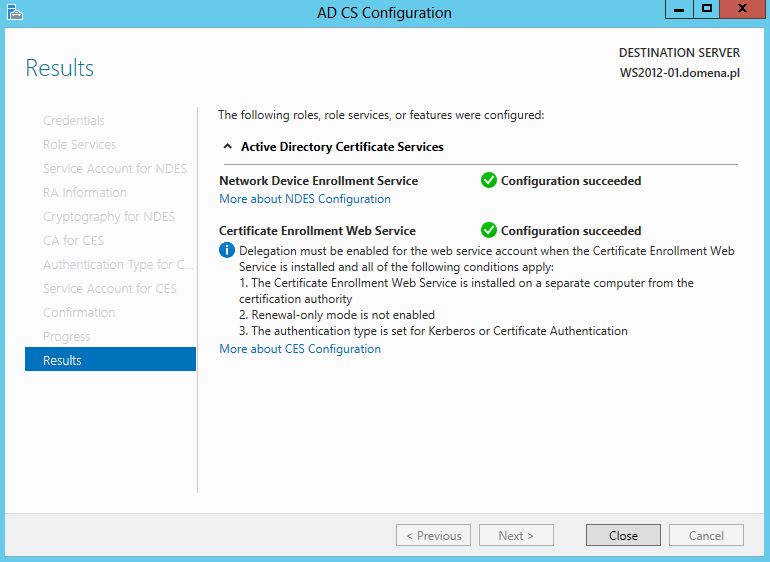Click the Close button to finish the wizard

pos(623,535)
